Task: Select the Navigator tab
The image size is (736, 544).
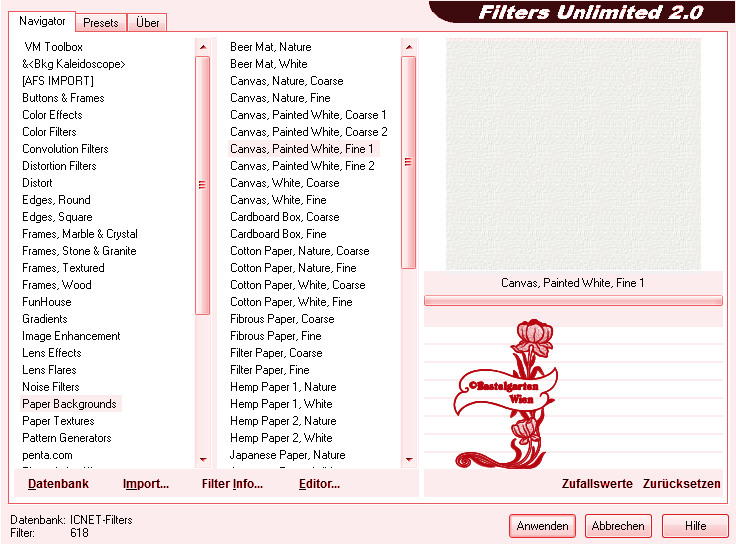Action: 42,21
